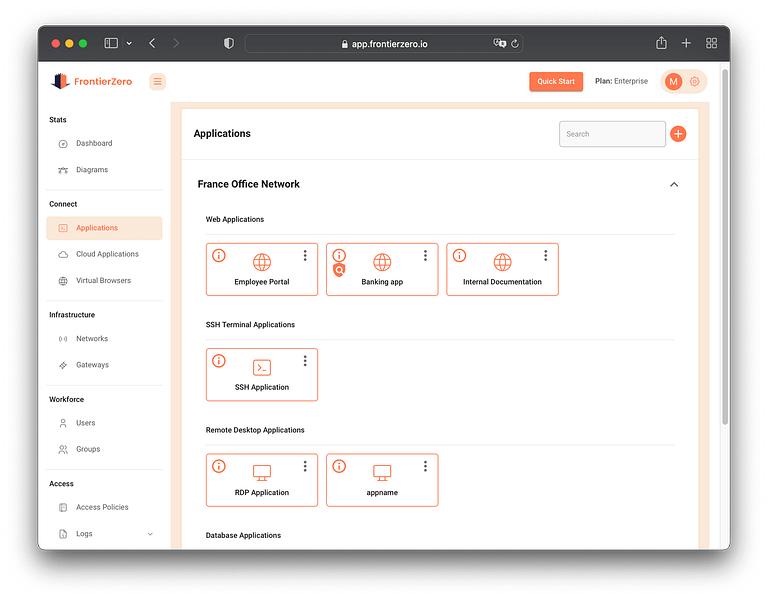Click the Search applications field
The image size is (768, 600).
pyautogui.click(x=612, y=134)
